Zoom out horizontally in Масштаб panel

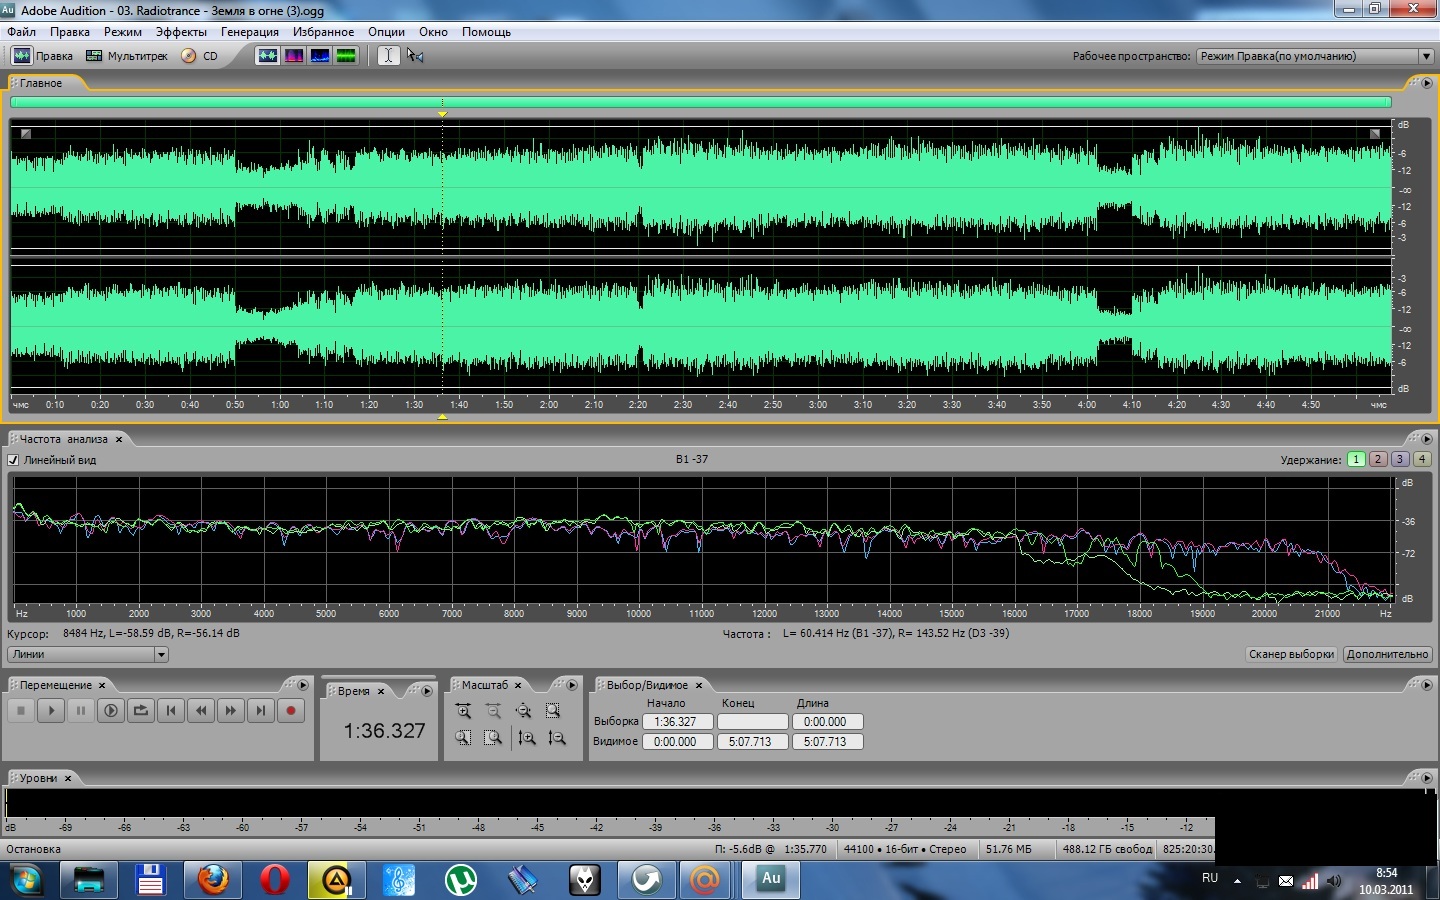pos(493,711)
